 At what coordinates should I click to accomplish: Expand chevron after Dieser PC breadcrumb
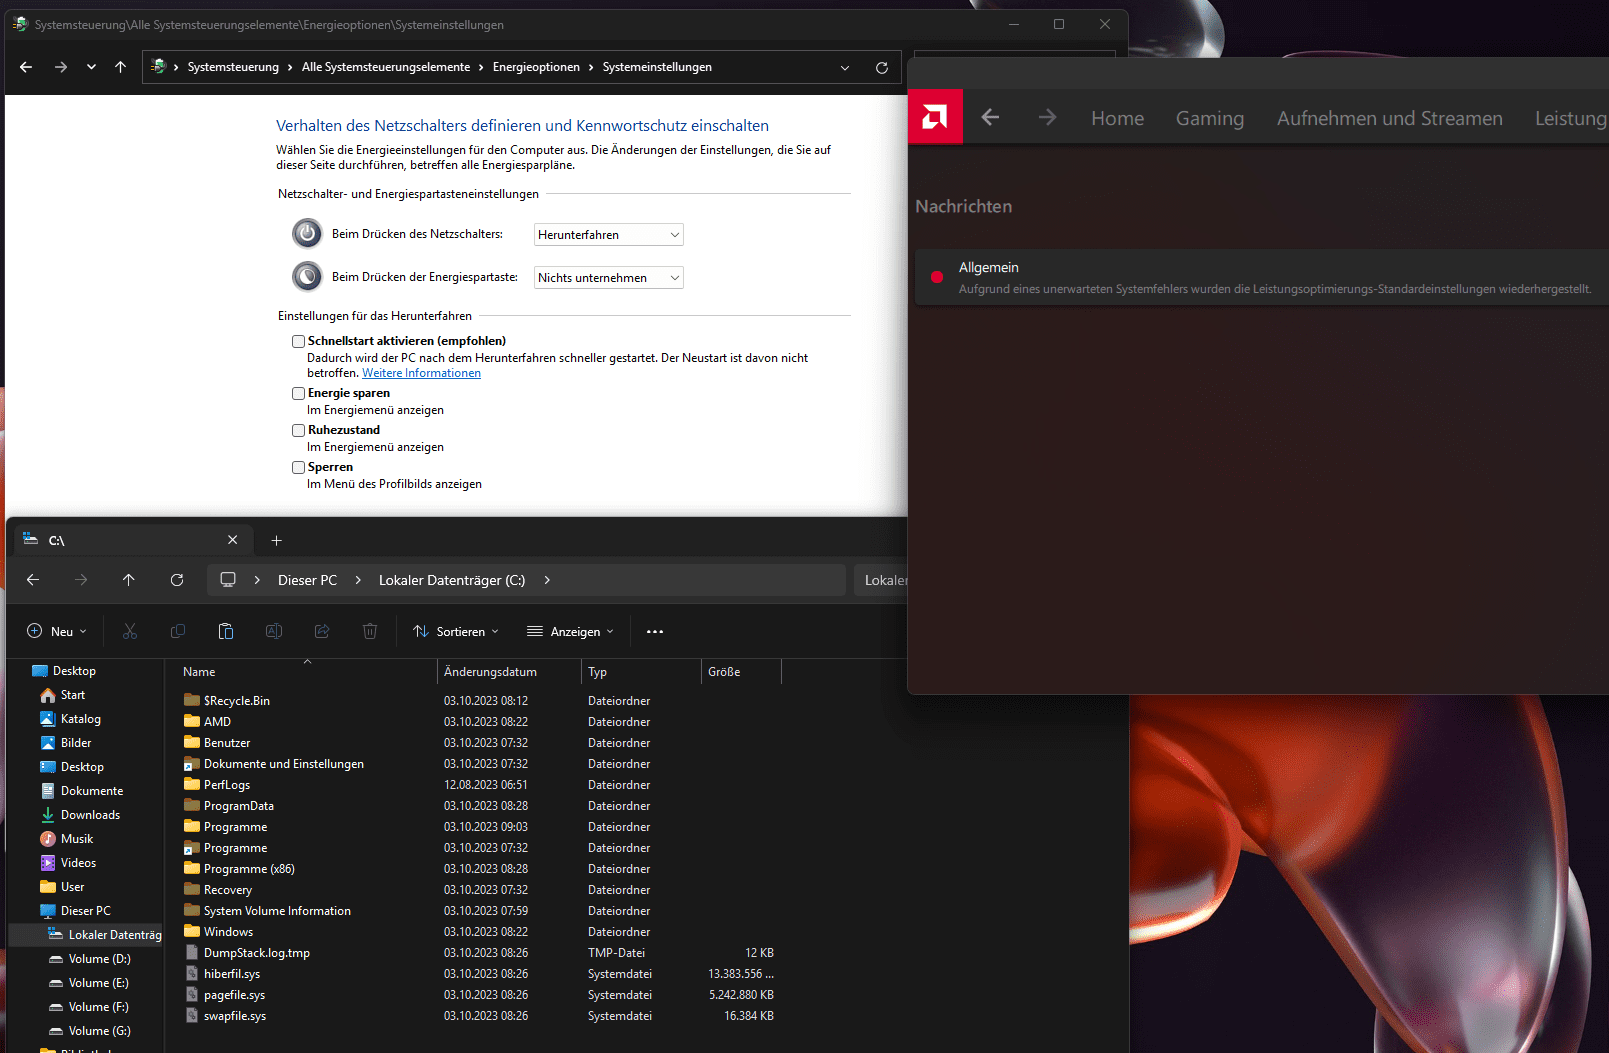click(x=358, y=580)
